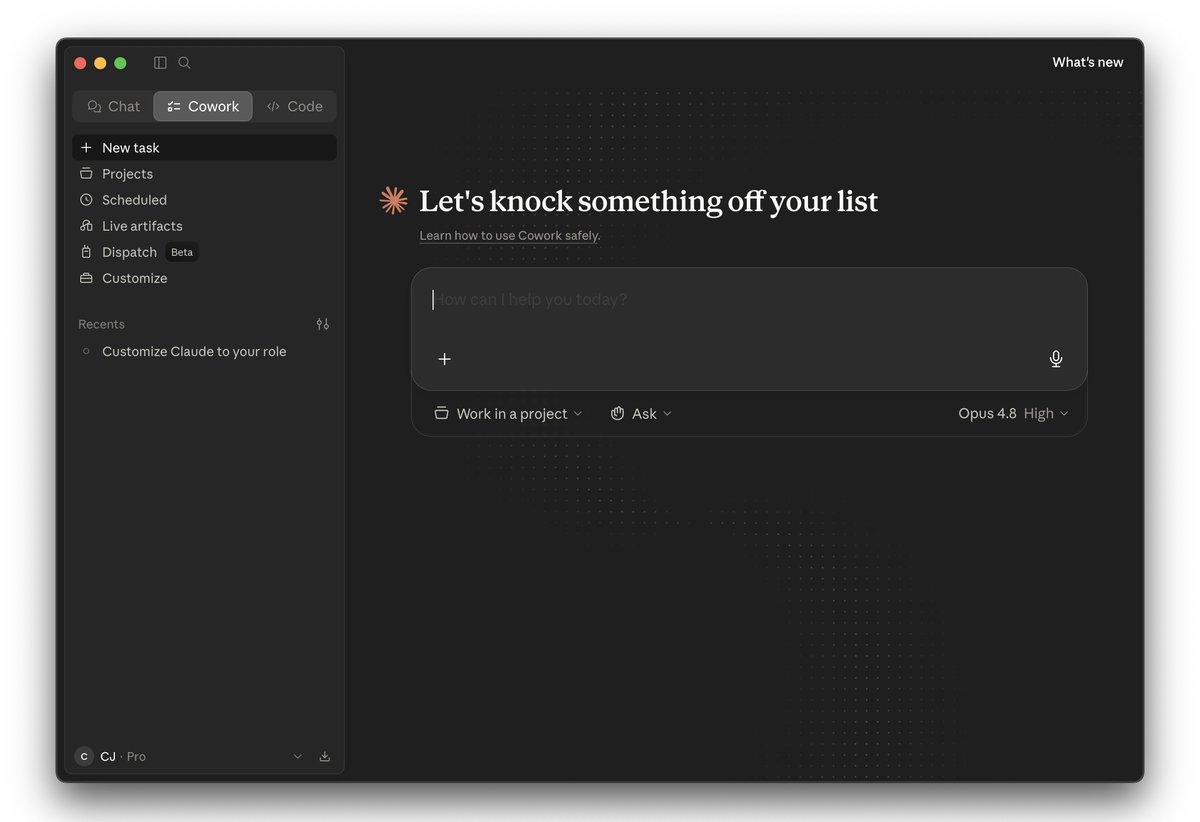Click the orange Claude starburst logo
Screen dimensions: 1200x822
(394, 201)
